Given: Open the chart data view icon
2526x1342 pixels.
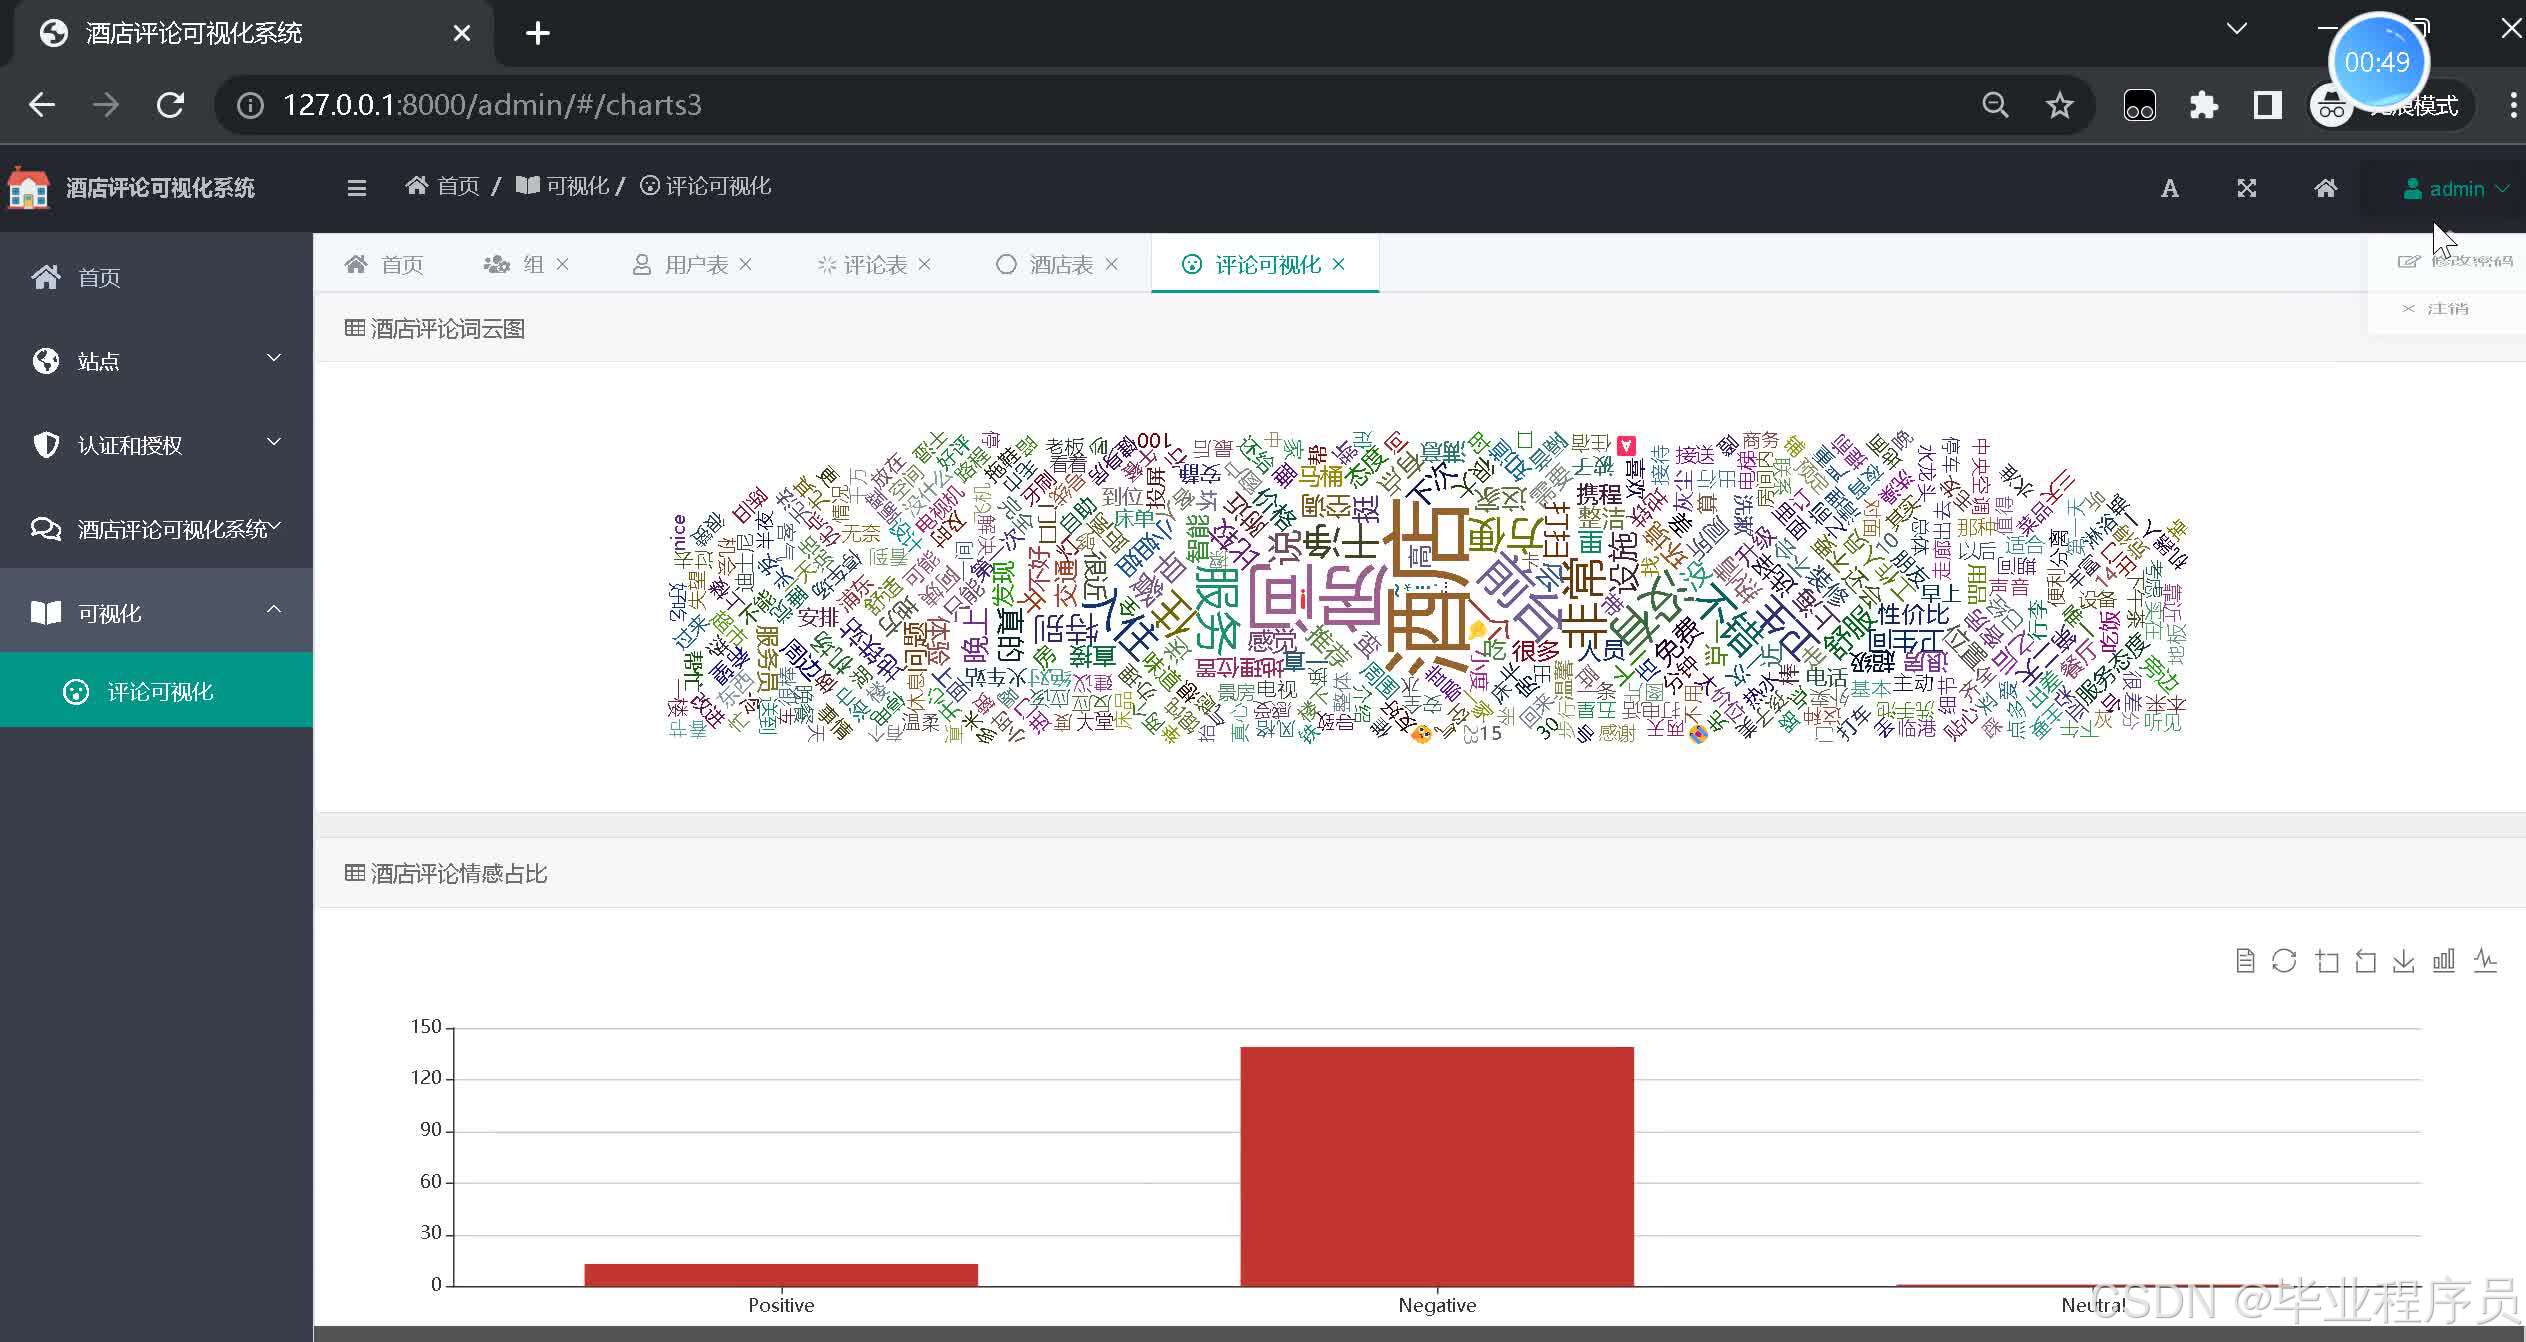Looking at the screenshot, I should point(2245,961).
